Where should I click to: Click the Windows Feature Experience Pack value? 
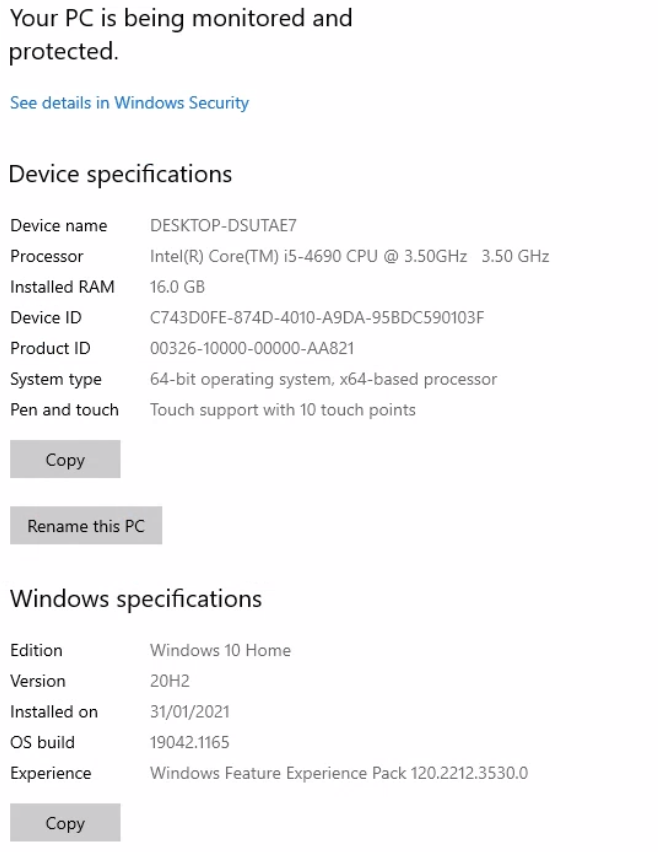tap(339, 773)
